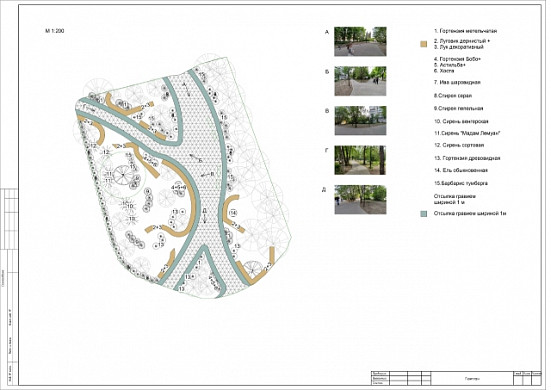Click the circled 14 marker on the plan
This screenshot has height=390, width=551.
233,213
